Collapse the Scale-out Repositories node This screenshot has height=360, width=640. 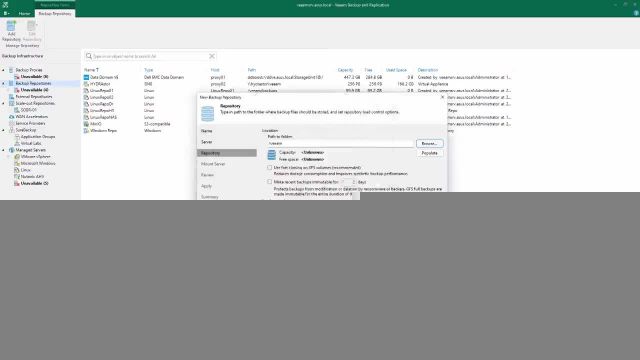(3, 103)
